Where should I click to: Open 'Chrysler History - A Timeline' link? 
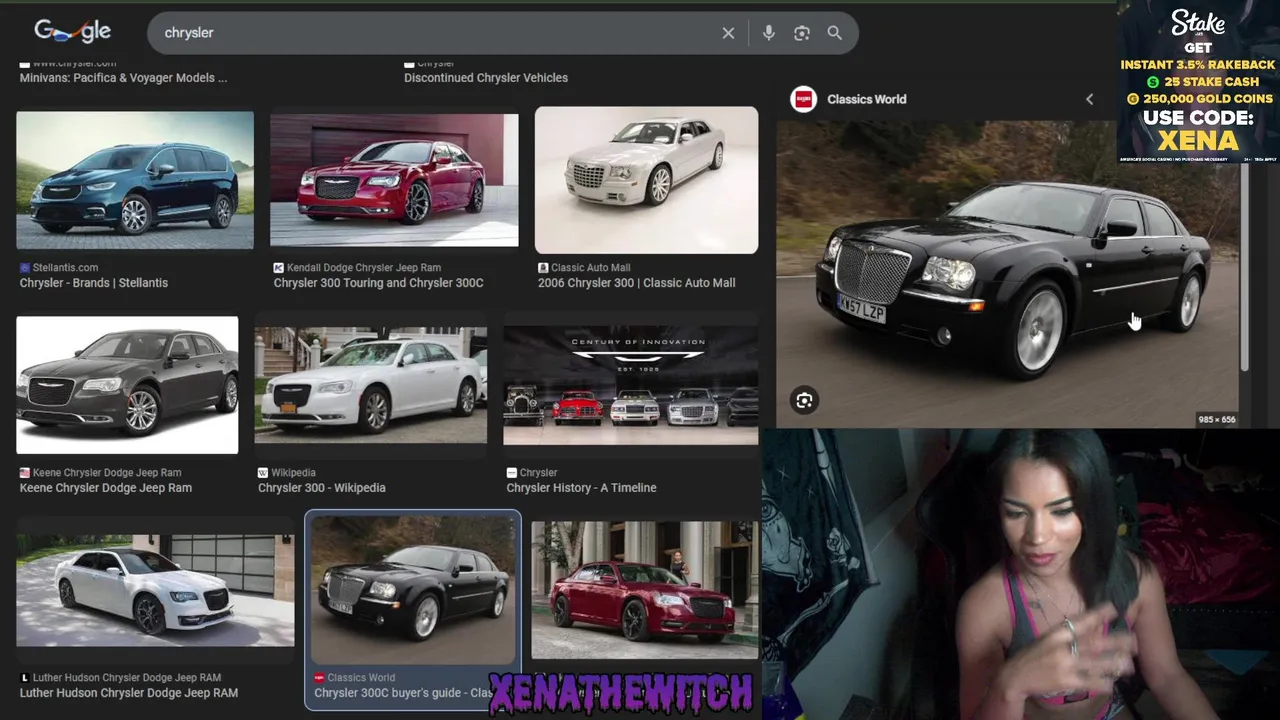[581, 488]
